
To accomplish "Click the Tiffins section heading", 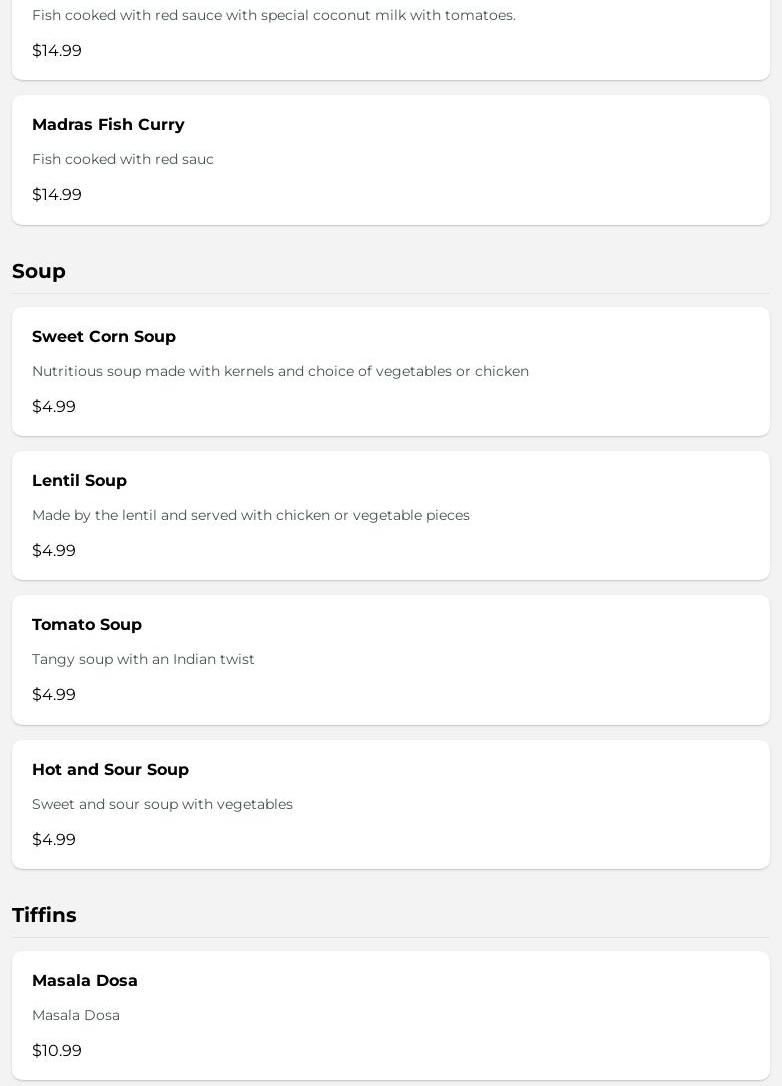I will 44,916.
